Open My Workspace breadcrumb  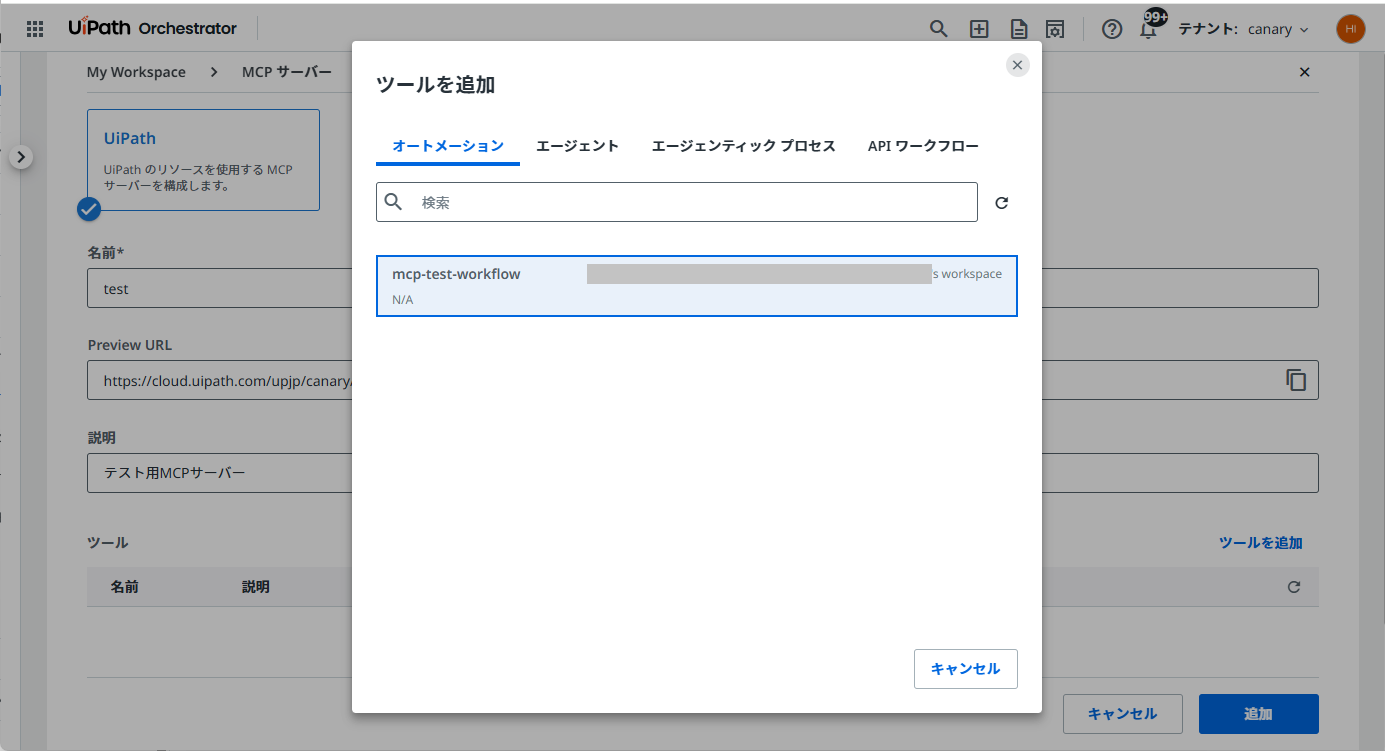click(136, 72)
